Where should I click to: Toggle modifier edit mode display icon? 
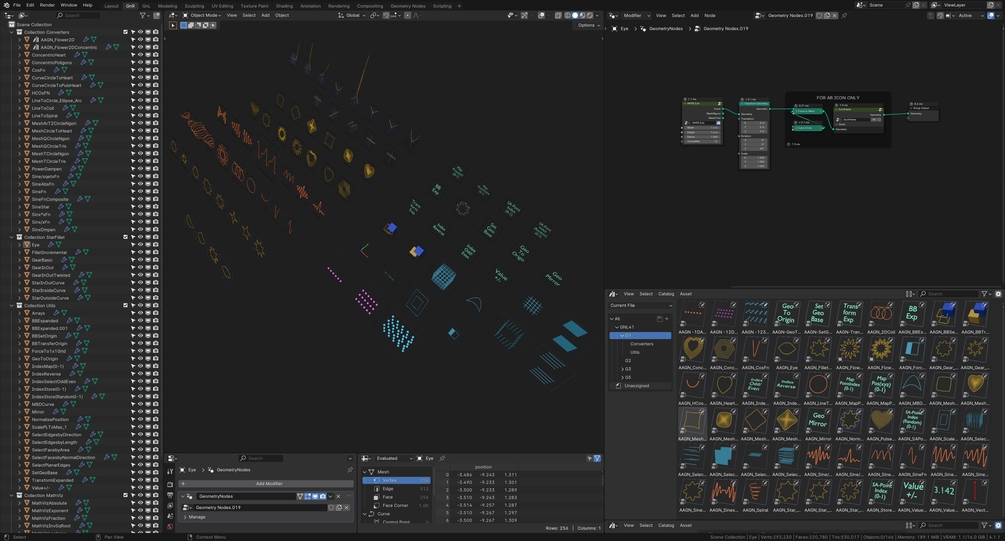click(308, 496)
